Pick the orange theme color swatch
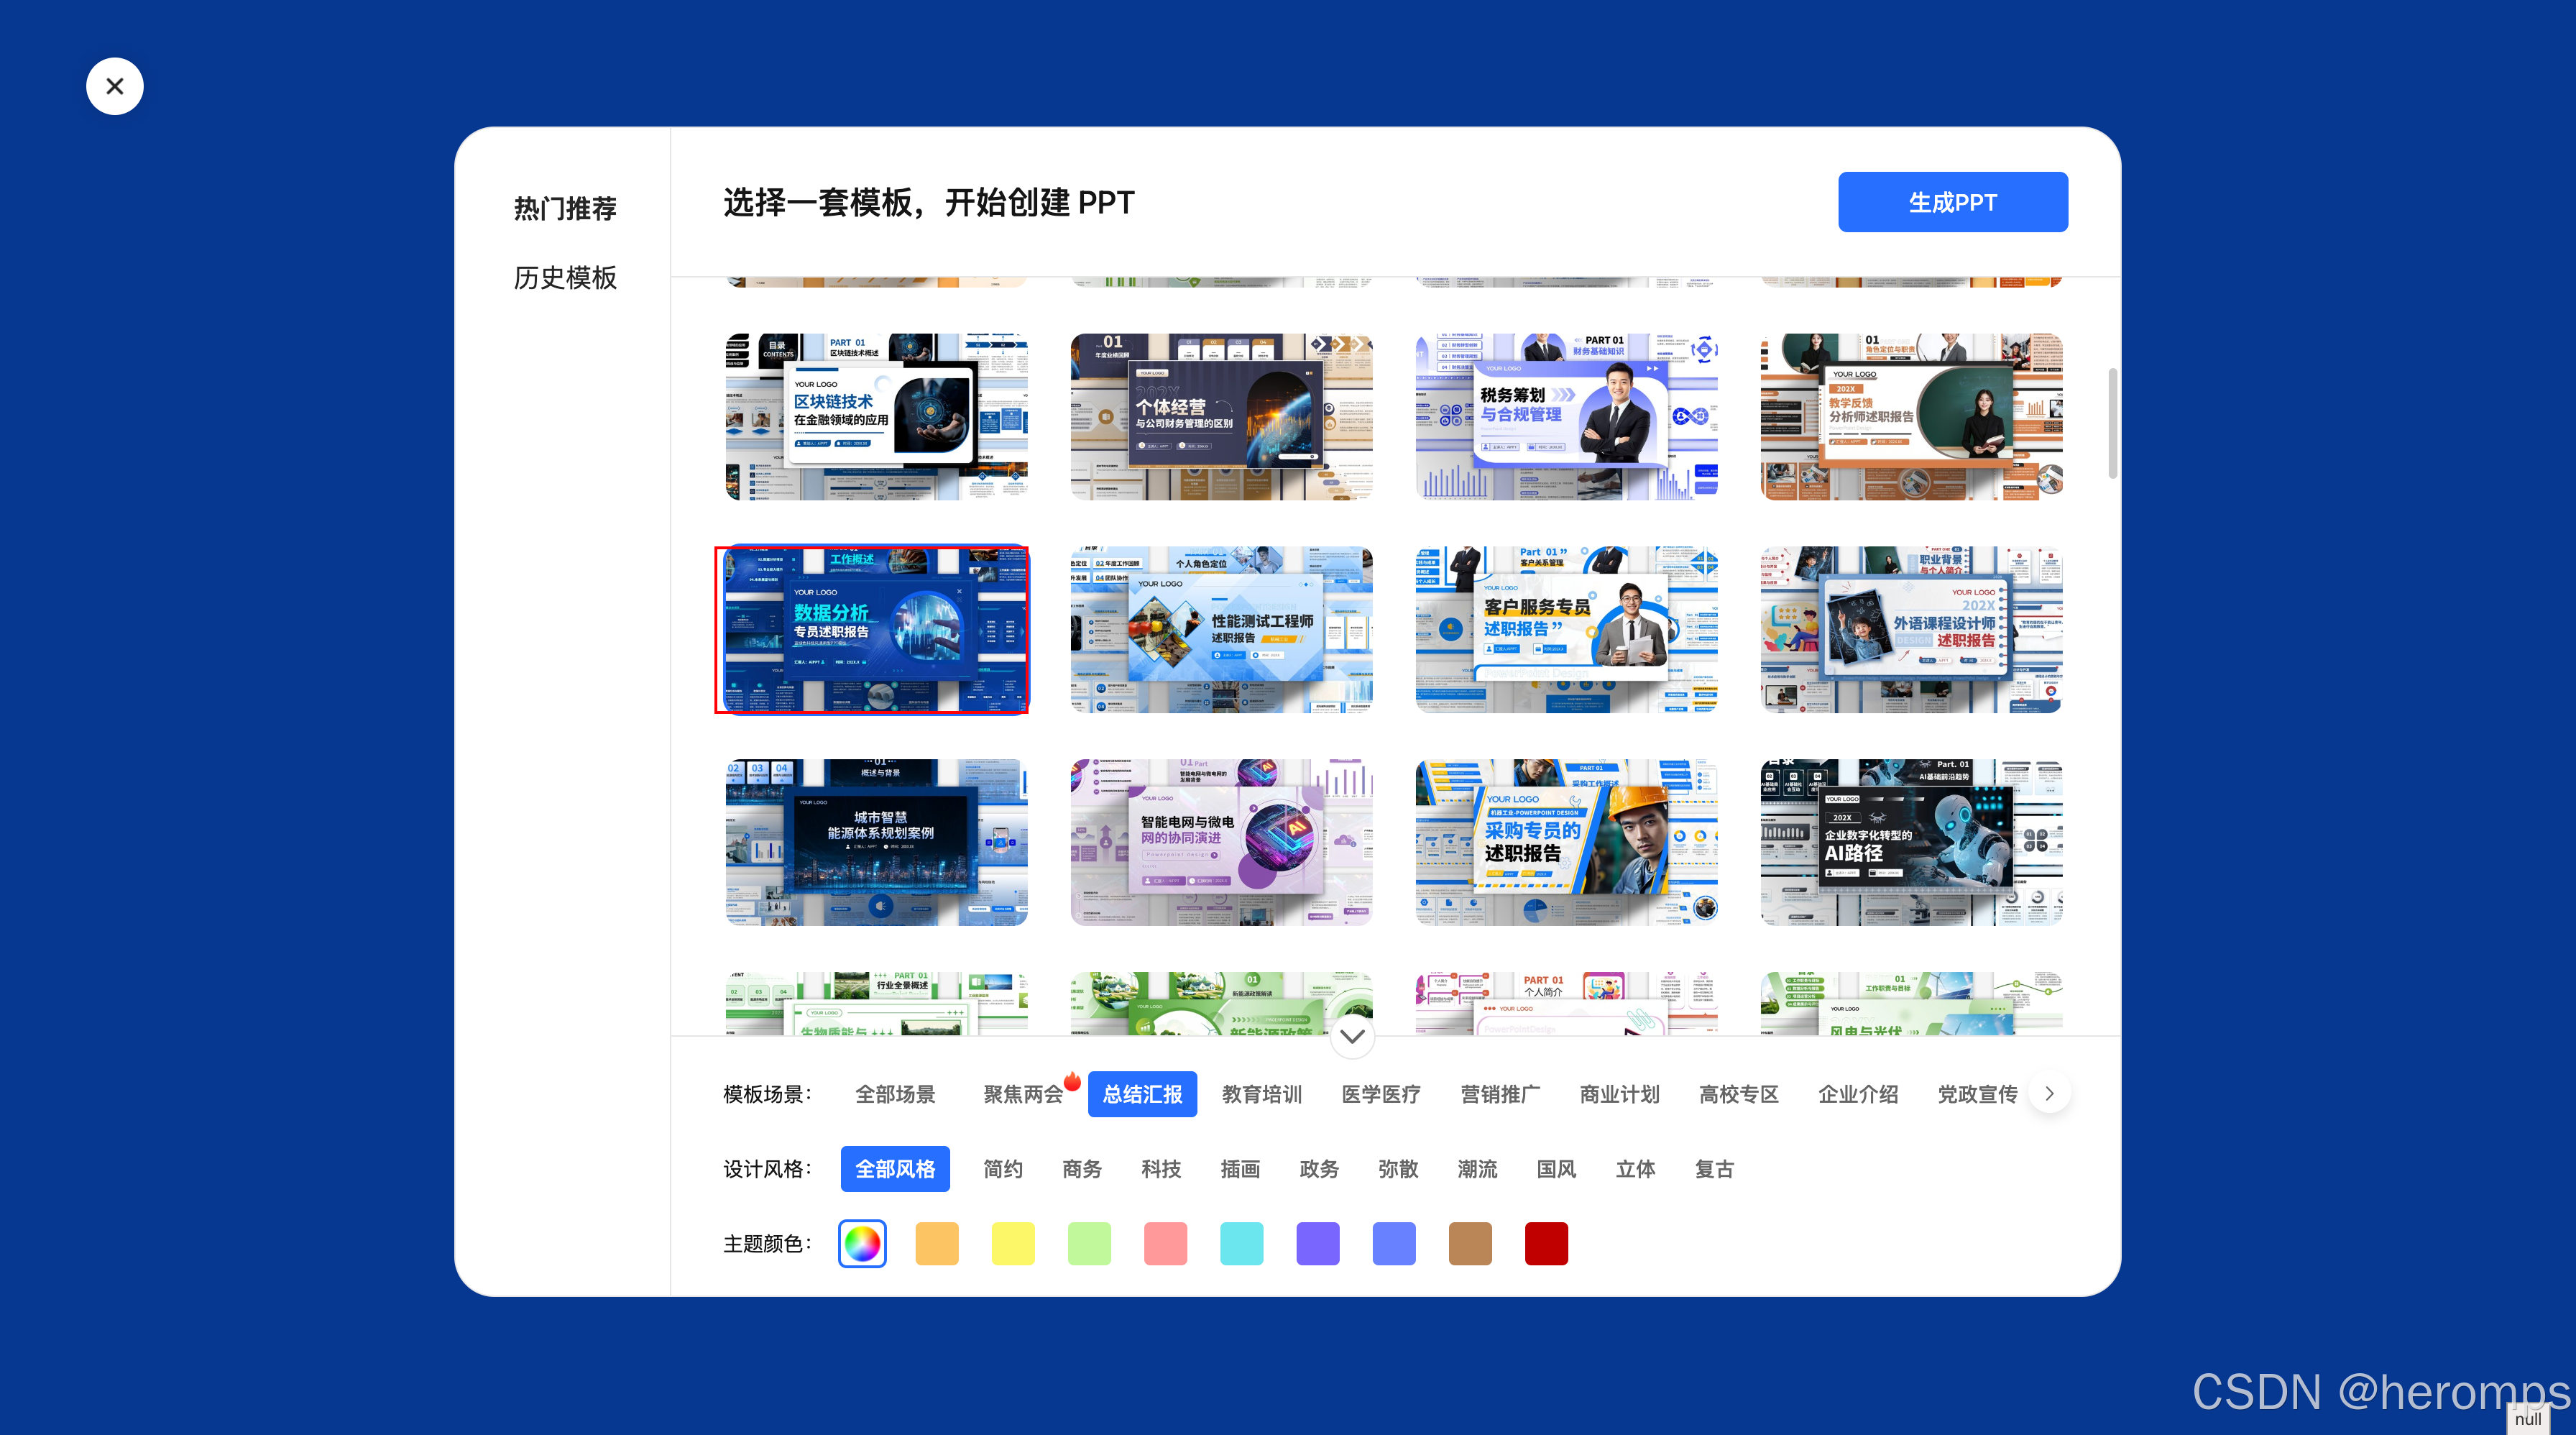This screenshot has height=1435, width=2576. [936, 1243]
